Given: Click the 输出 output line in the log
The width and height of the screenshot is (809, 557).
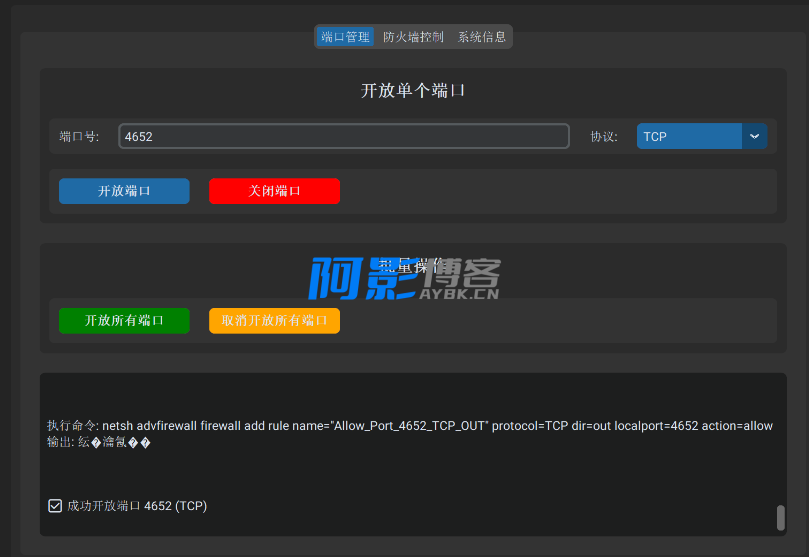Looking at the screenshot, I should coord(98,443).
